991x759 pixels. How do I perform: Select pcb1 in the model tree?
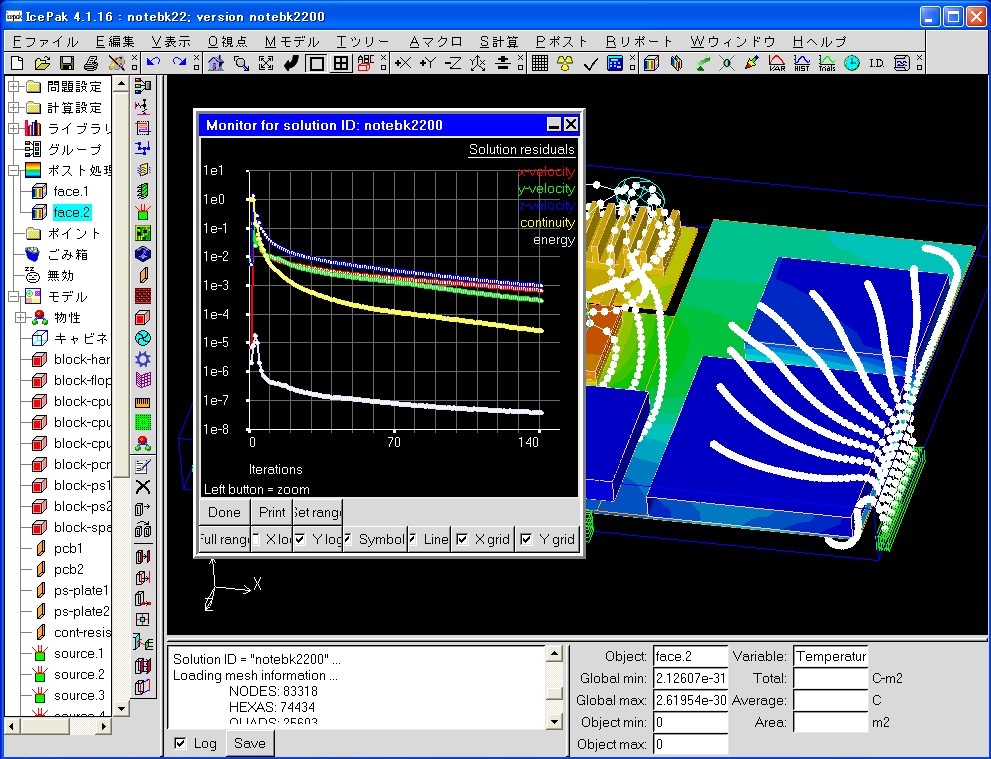pos(68,549)
